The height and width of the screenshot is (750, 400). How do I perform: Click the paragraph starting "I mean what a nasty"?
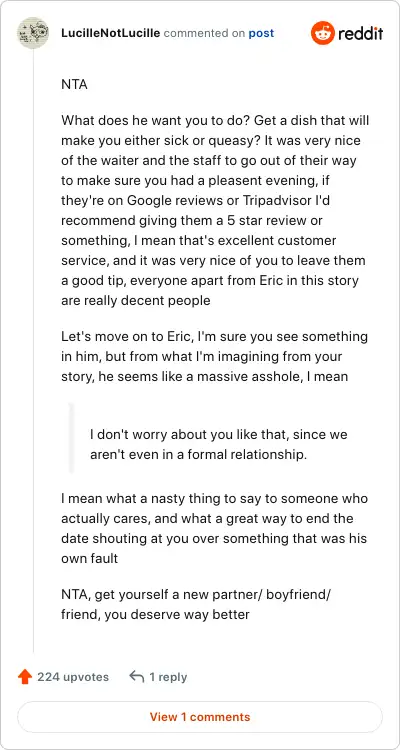(x=214, y=528)
